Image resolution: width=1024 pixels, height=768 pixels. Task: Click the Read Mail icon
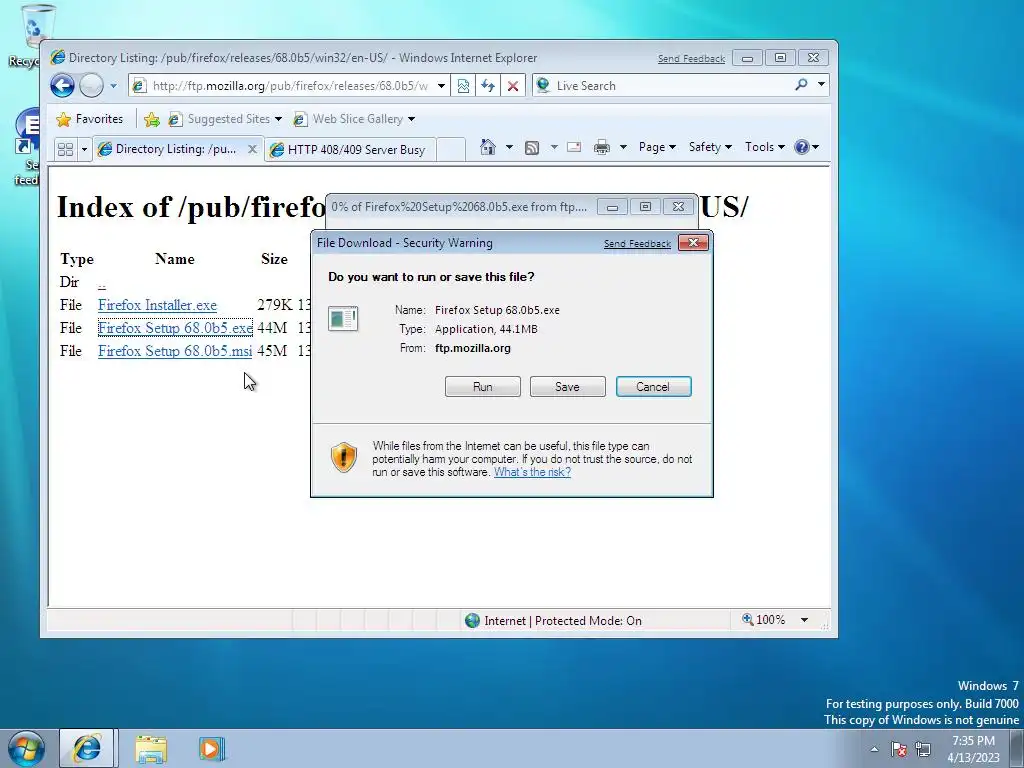(x=574, y=147)
